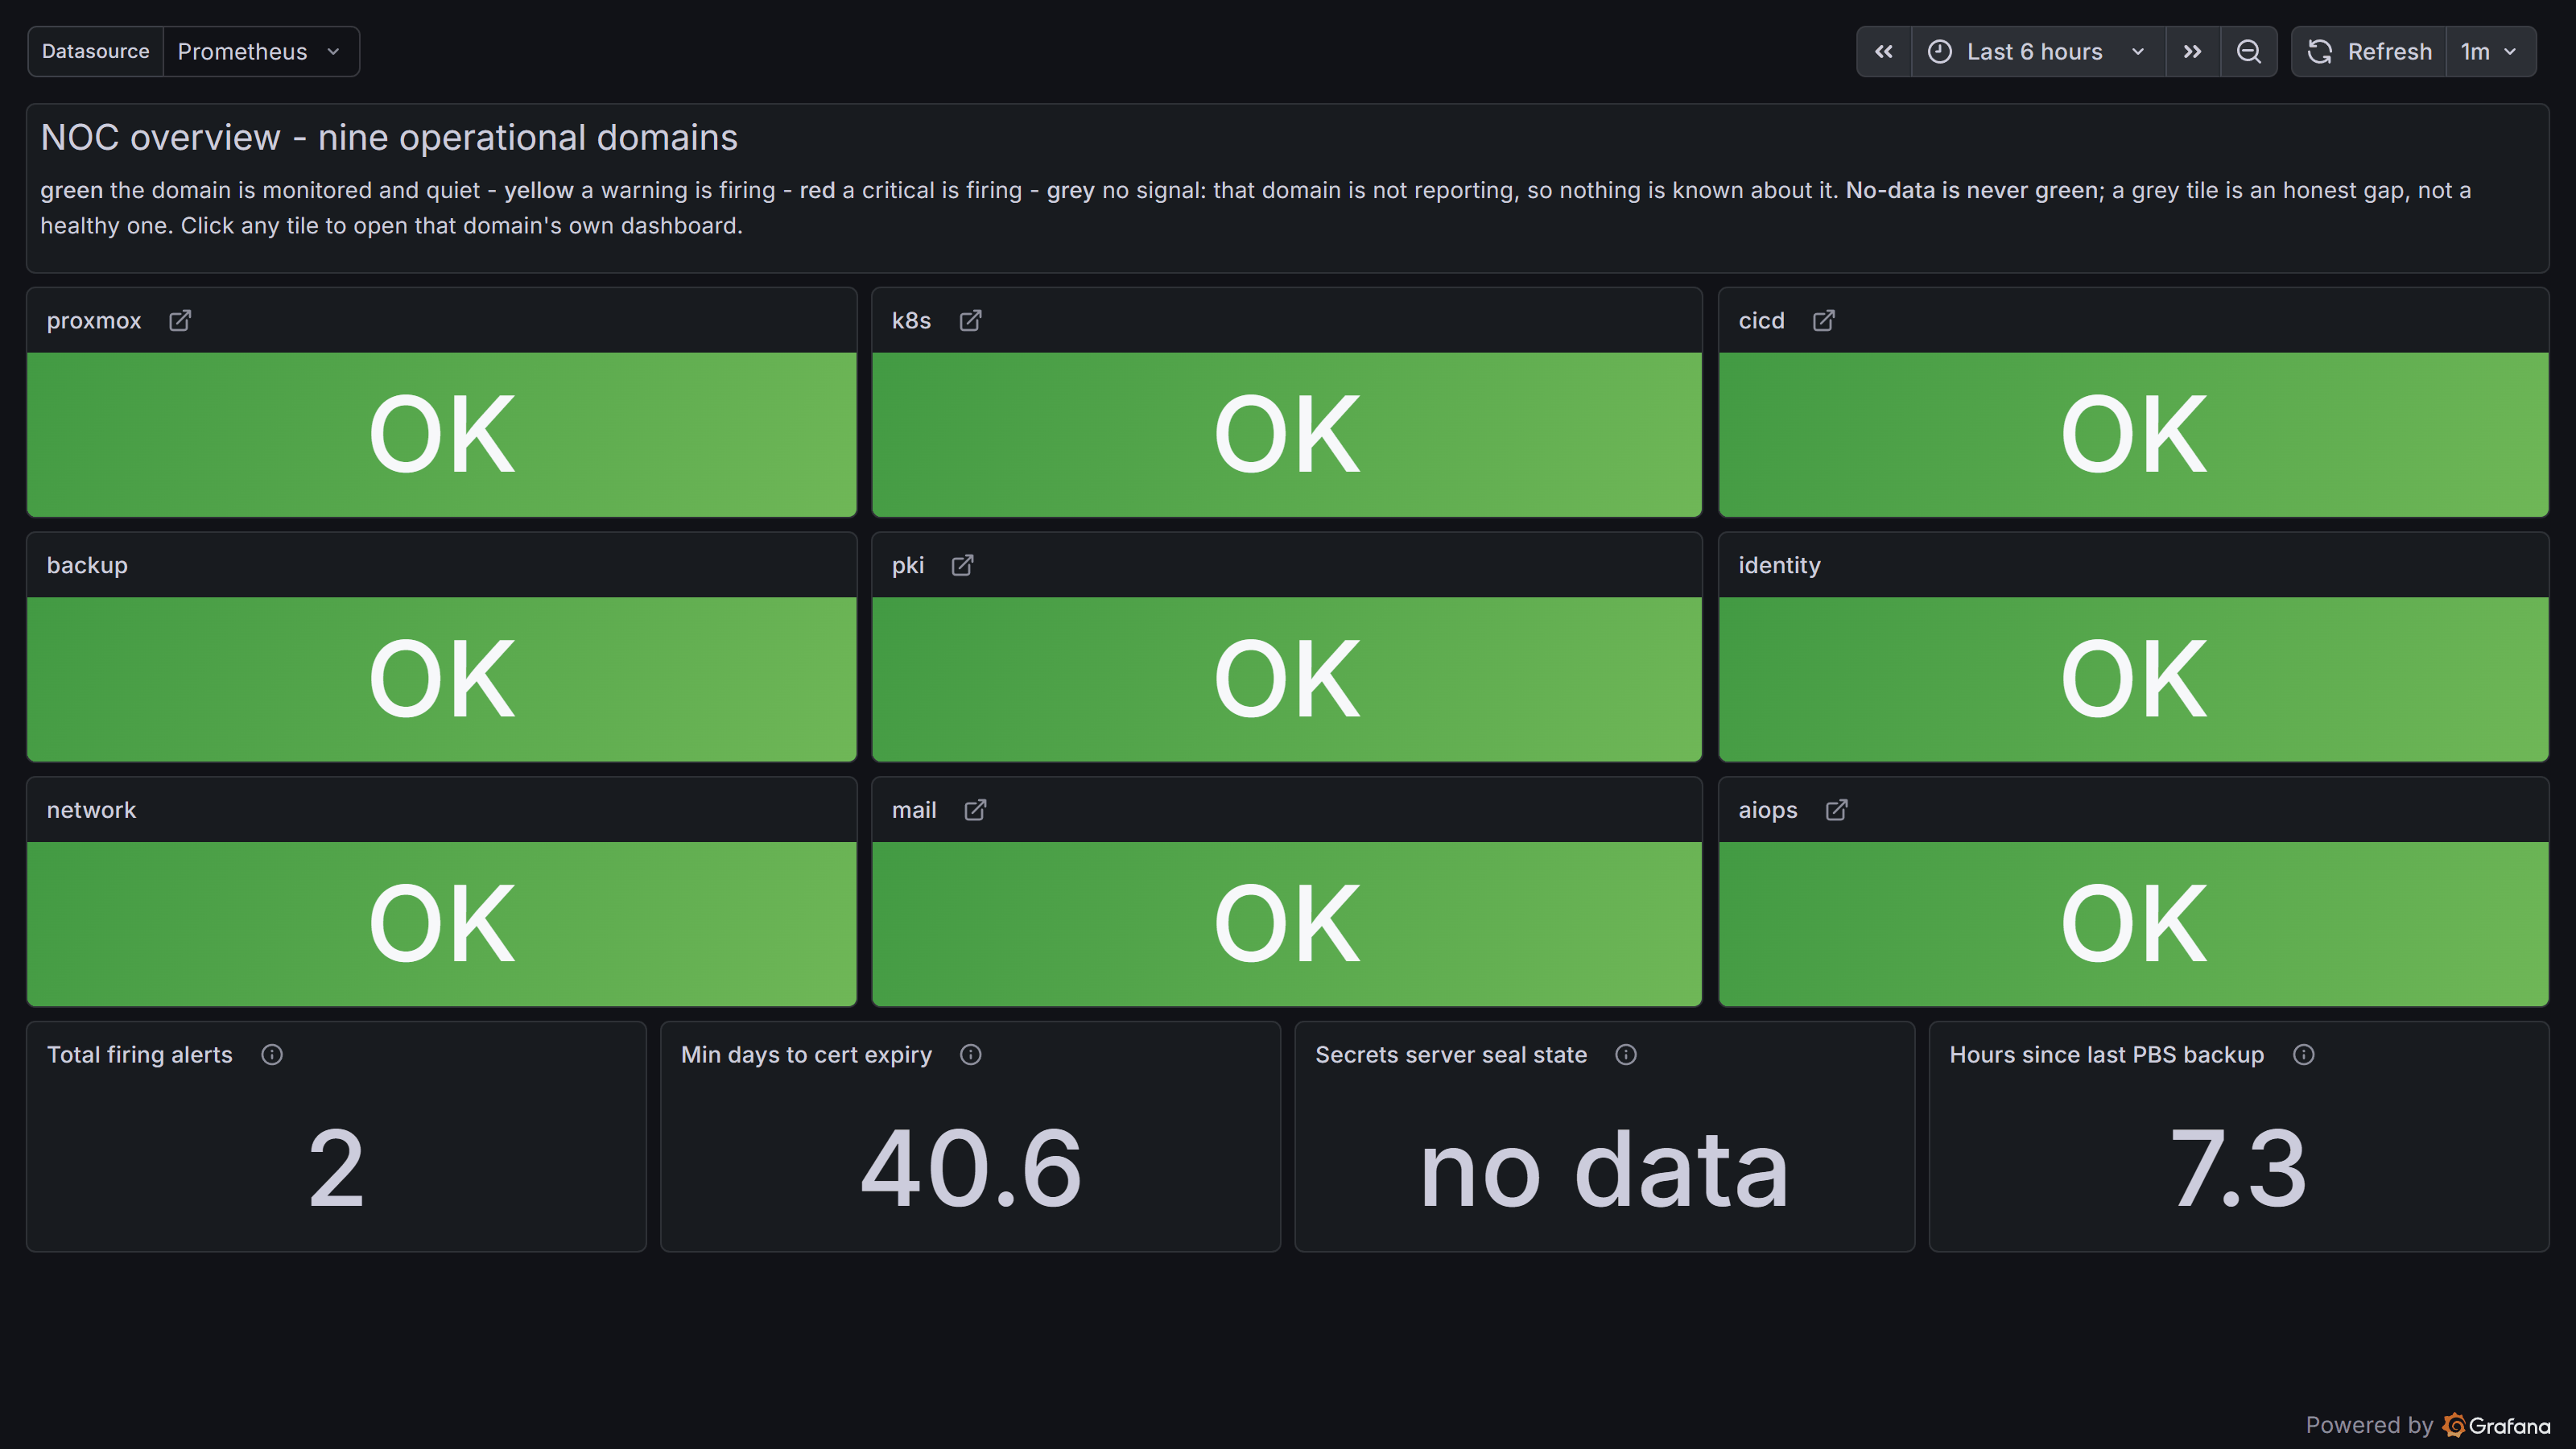Open the mail external link icon

coord(975,810)
